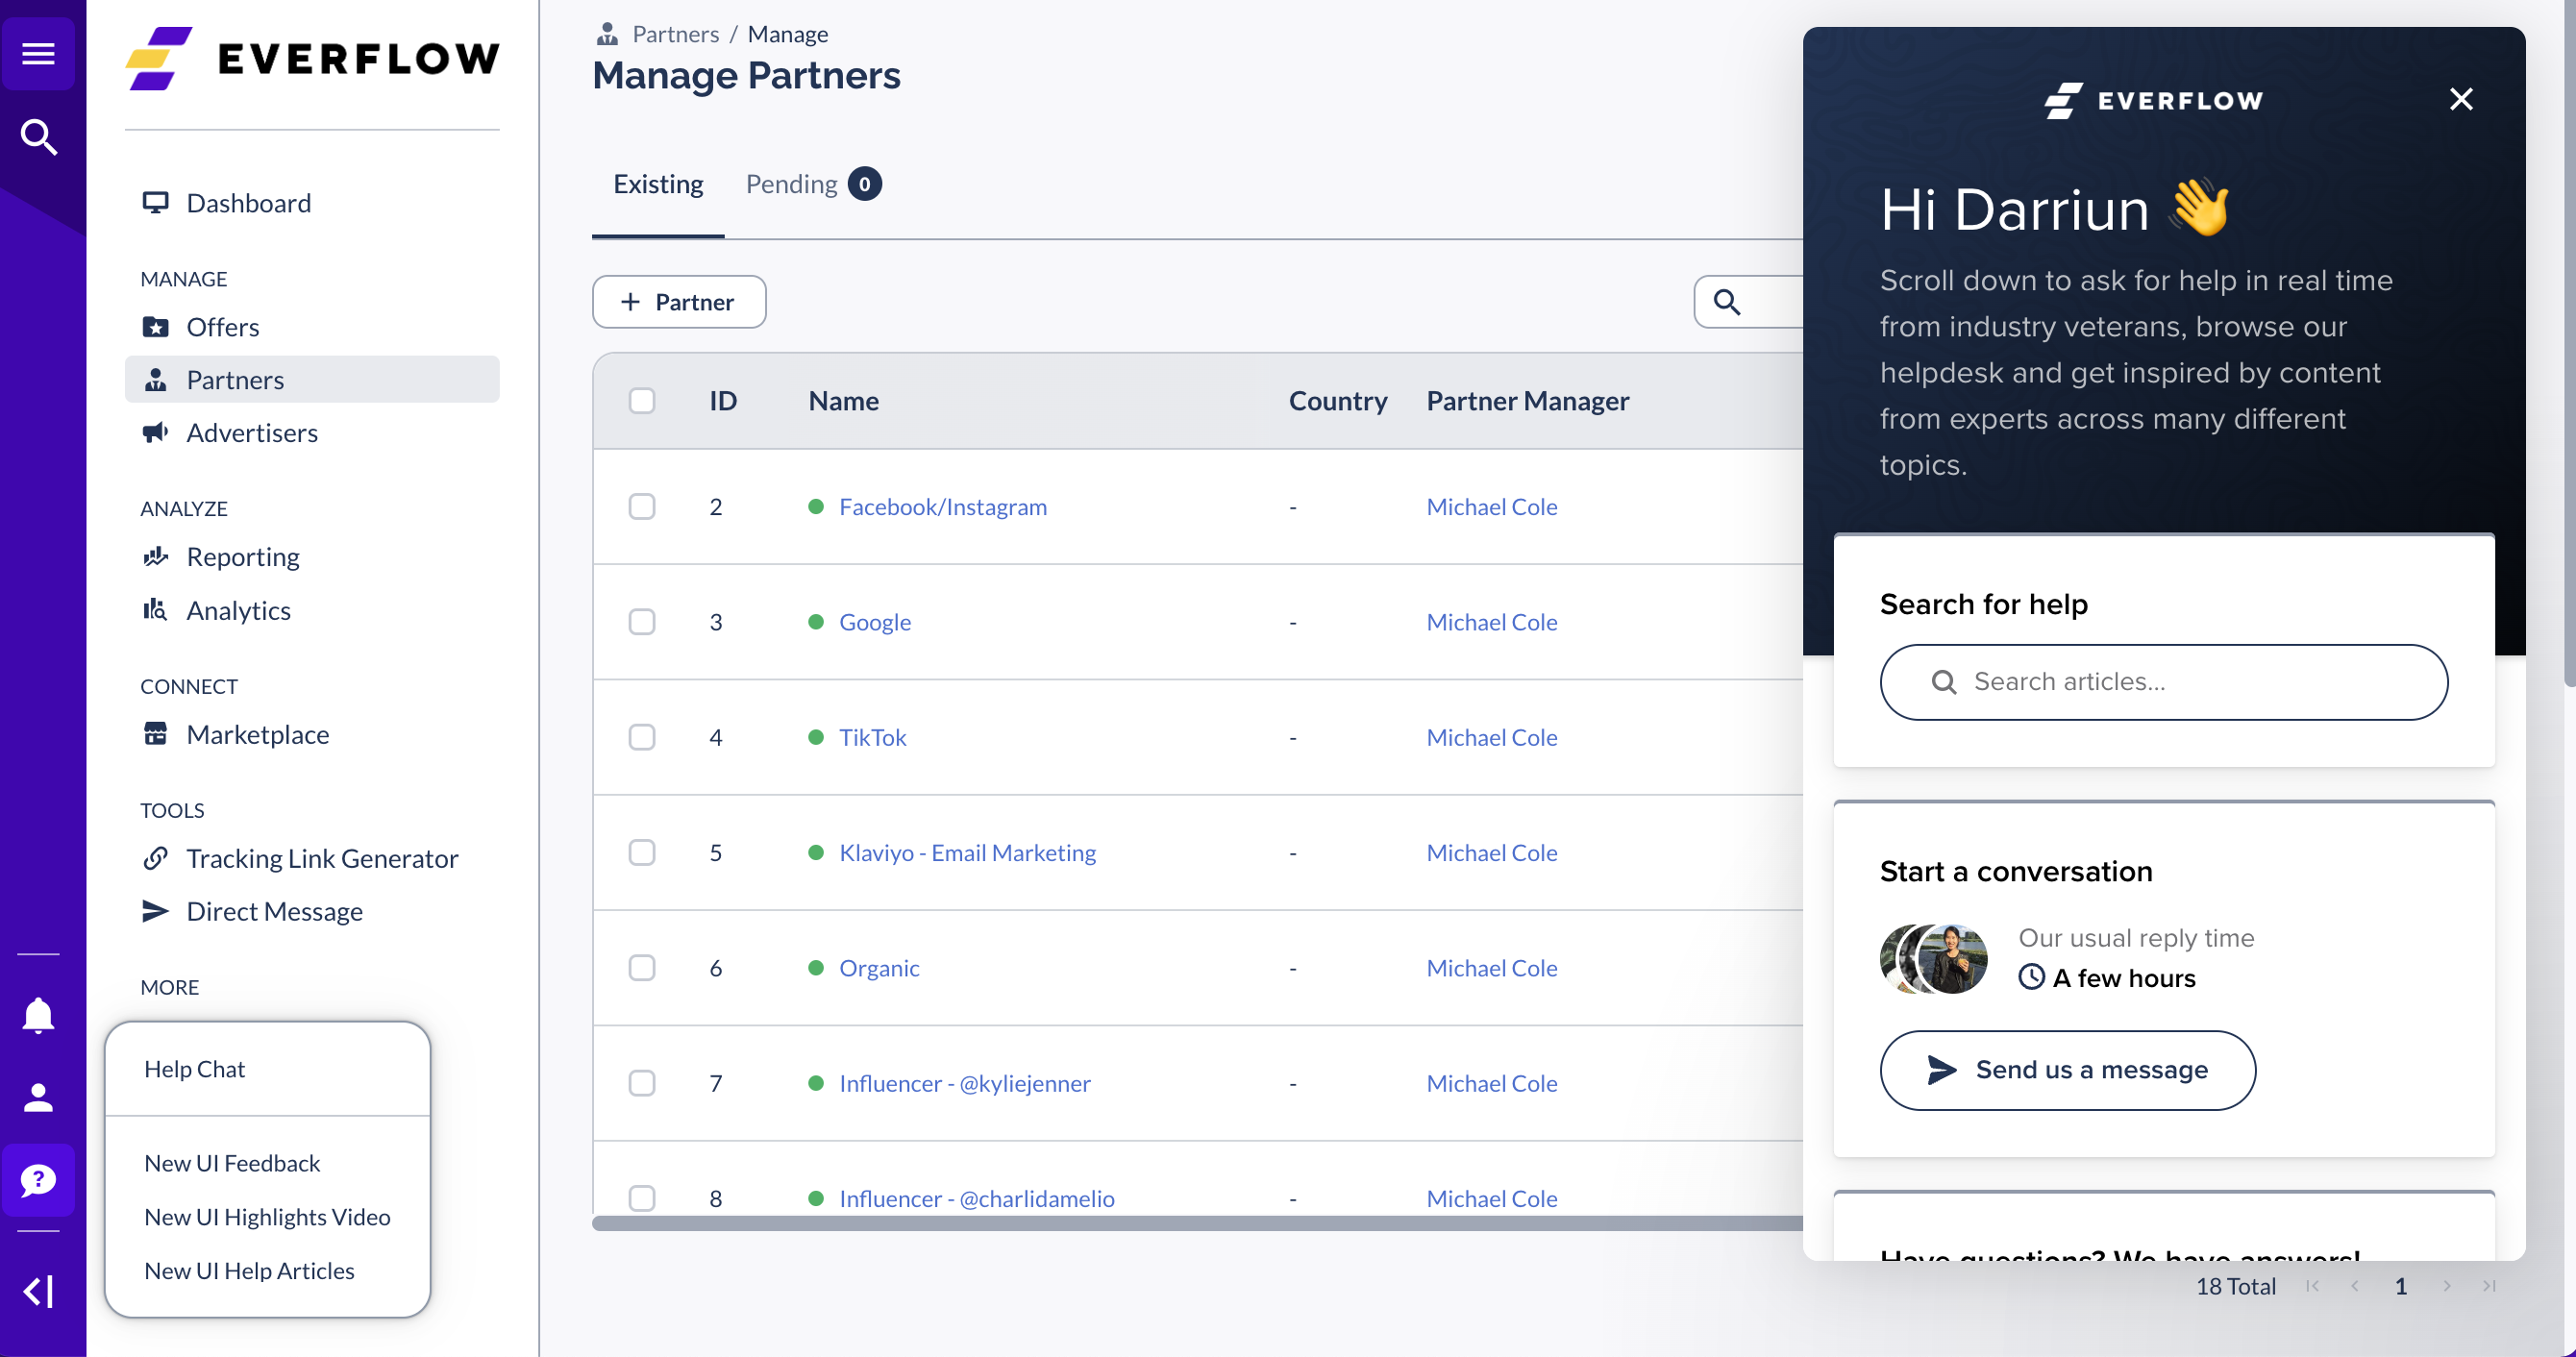Screen dimensions: 2576x1357
Task: Toggle the select-all header checkbox
Action: tap(642, 401)
